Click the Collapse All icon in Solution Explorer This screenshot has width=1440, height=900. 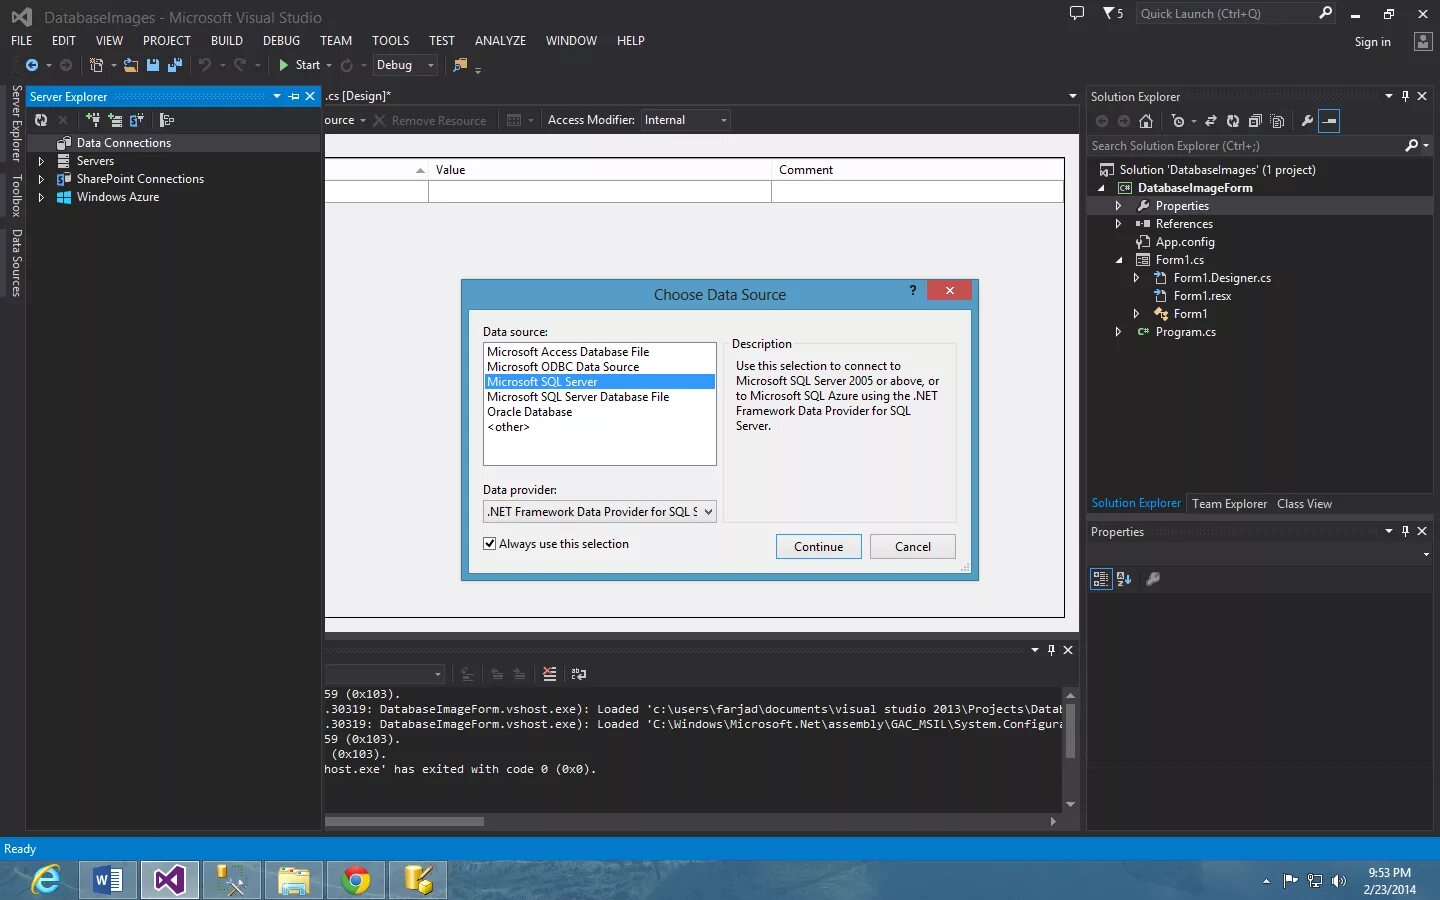[1255, 121]
